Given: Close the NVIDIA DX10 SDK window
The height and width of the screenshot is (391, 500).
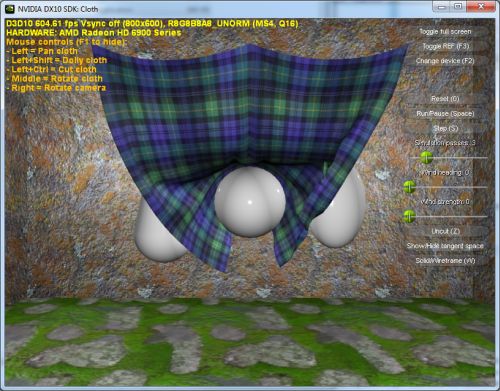Looking at the screenshot, I should 481,6.
